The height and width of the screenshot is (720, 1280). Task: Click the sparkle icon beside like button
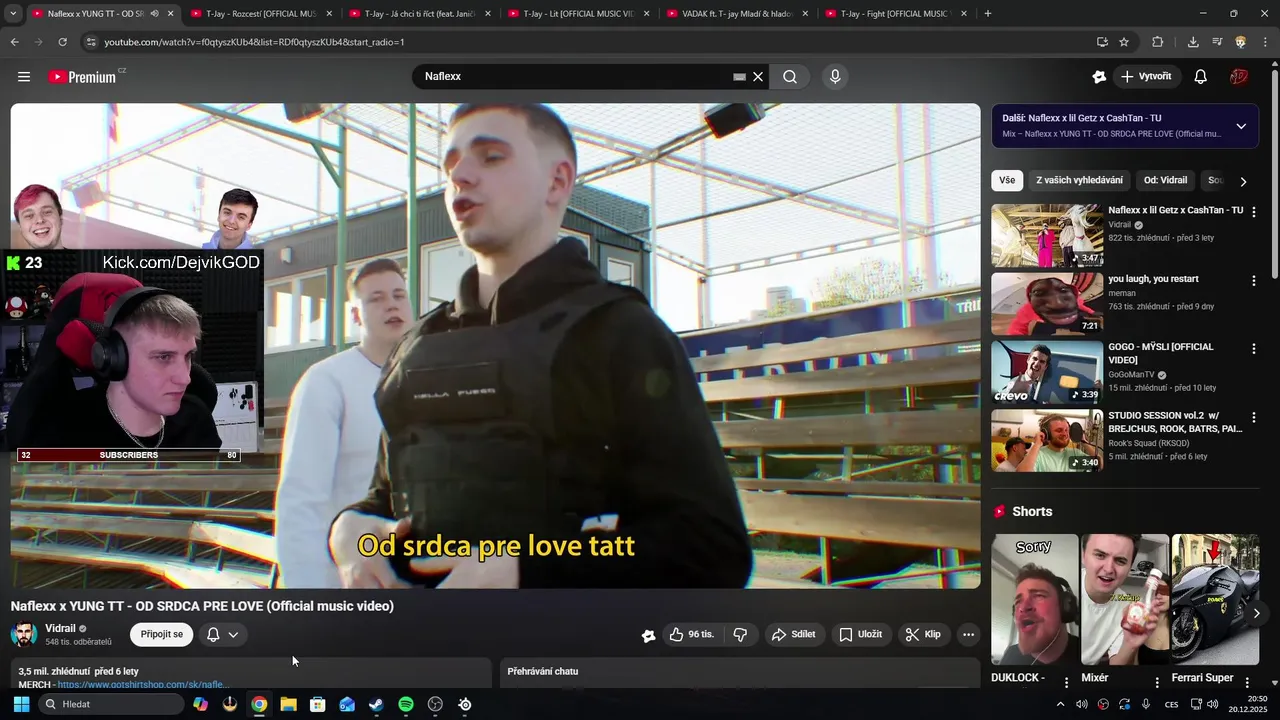point(648,635)
